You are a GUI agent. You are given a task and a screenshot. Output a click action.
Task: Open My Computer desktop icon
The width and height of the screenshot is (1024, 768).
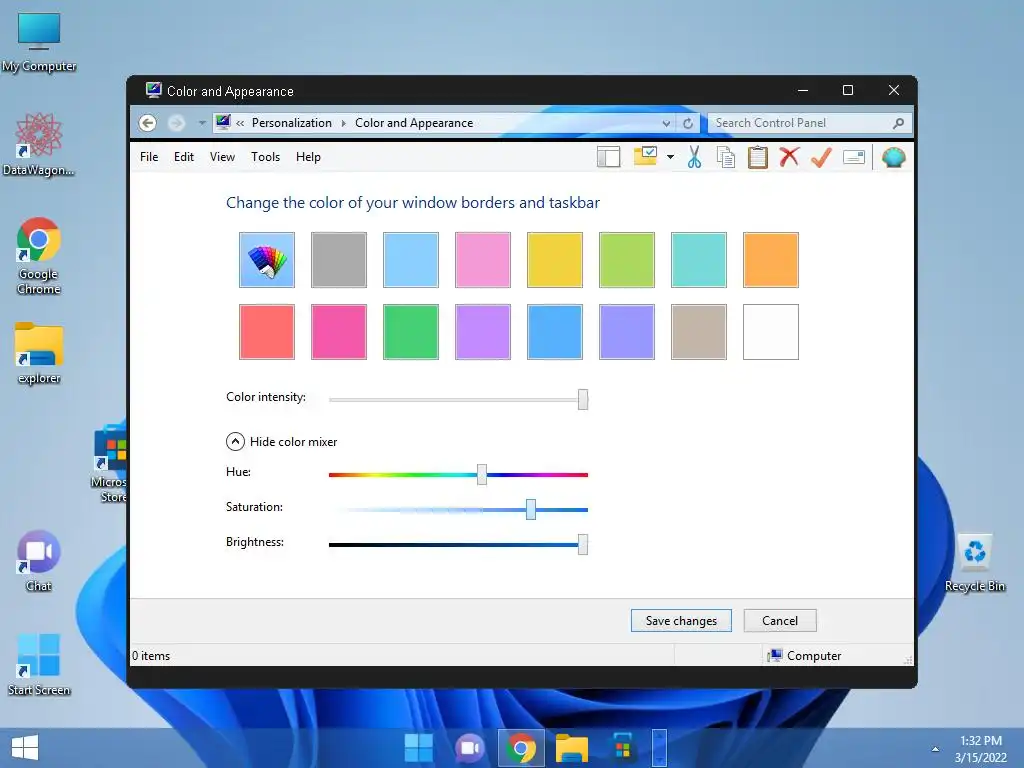(x=39, y=42)
